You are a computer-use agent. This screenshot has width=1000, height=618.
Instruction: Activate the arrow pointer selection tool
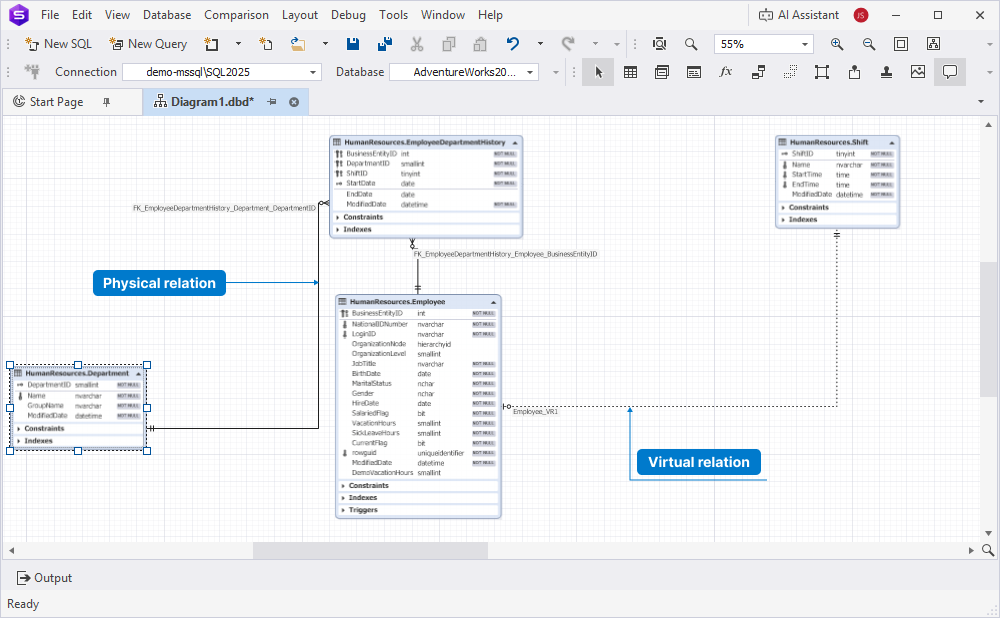coord(598,72)
